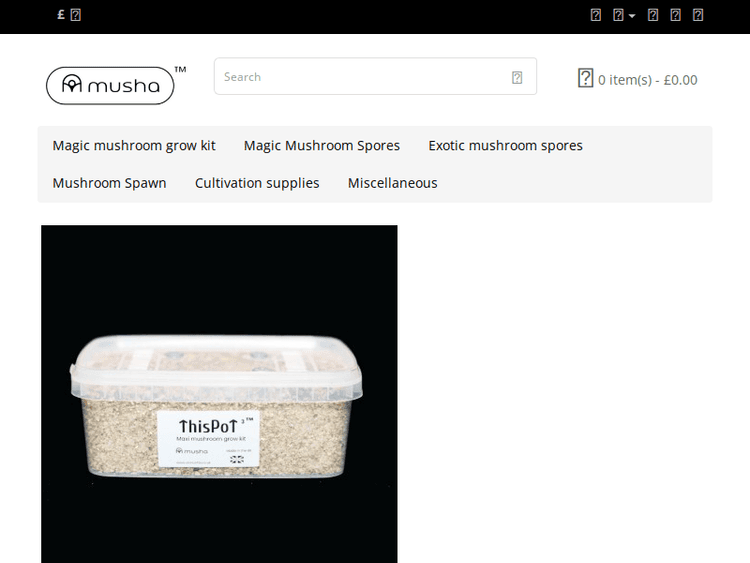
Task: Open the £ currency selector
Action: coord(62,15)
